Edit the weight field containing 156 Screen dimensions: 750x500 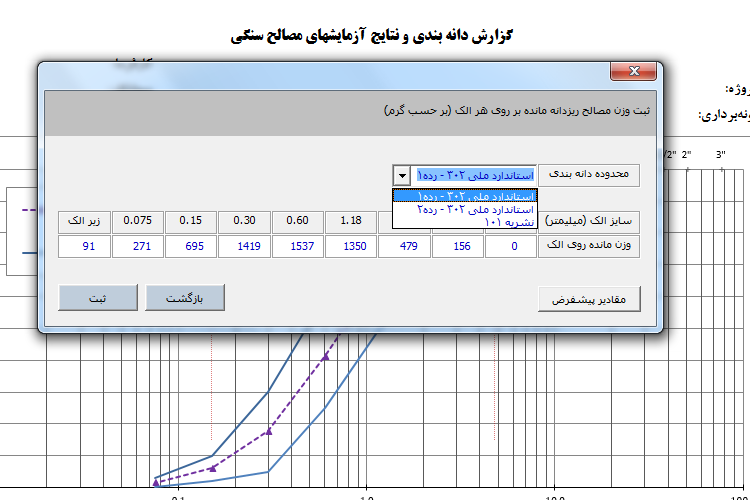(457, 246)
